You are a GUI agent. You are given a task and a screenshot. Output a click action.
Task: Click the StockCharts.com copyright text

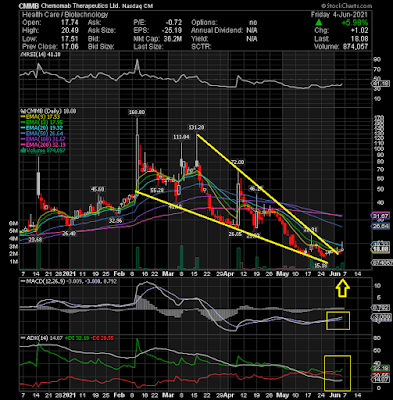tap(346, 6)
